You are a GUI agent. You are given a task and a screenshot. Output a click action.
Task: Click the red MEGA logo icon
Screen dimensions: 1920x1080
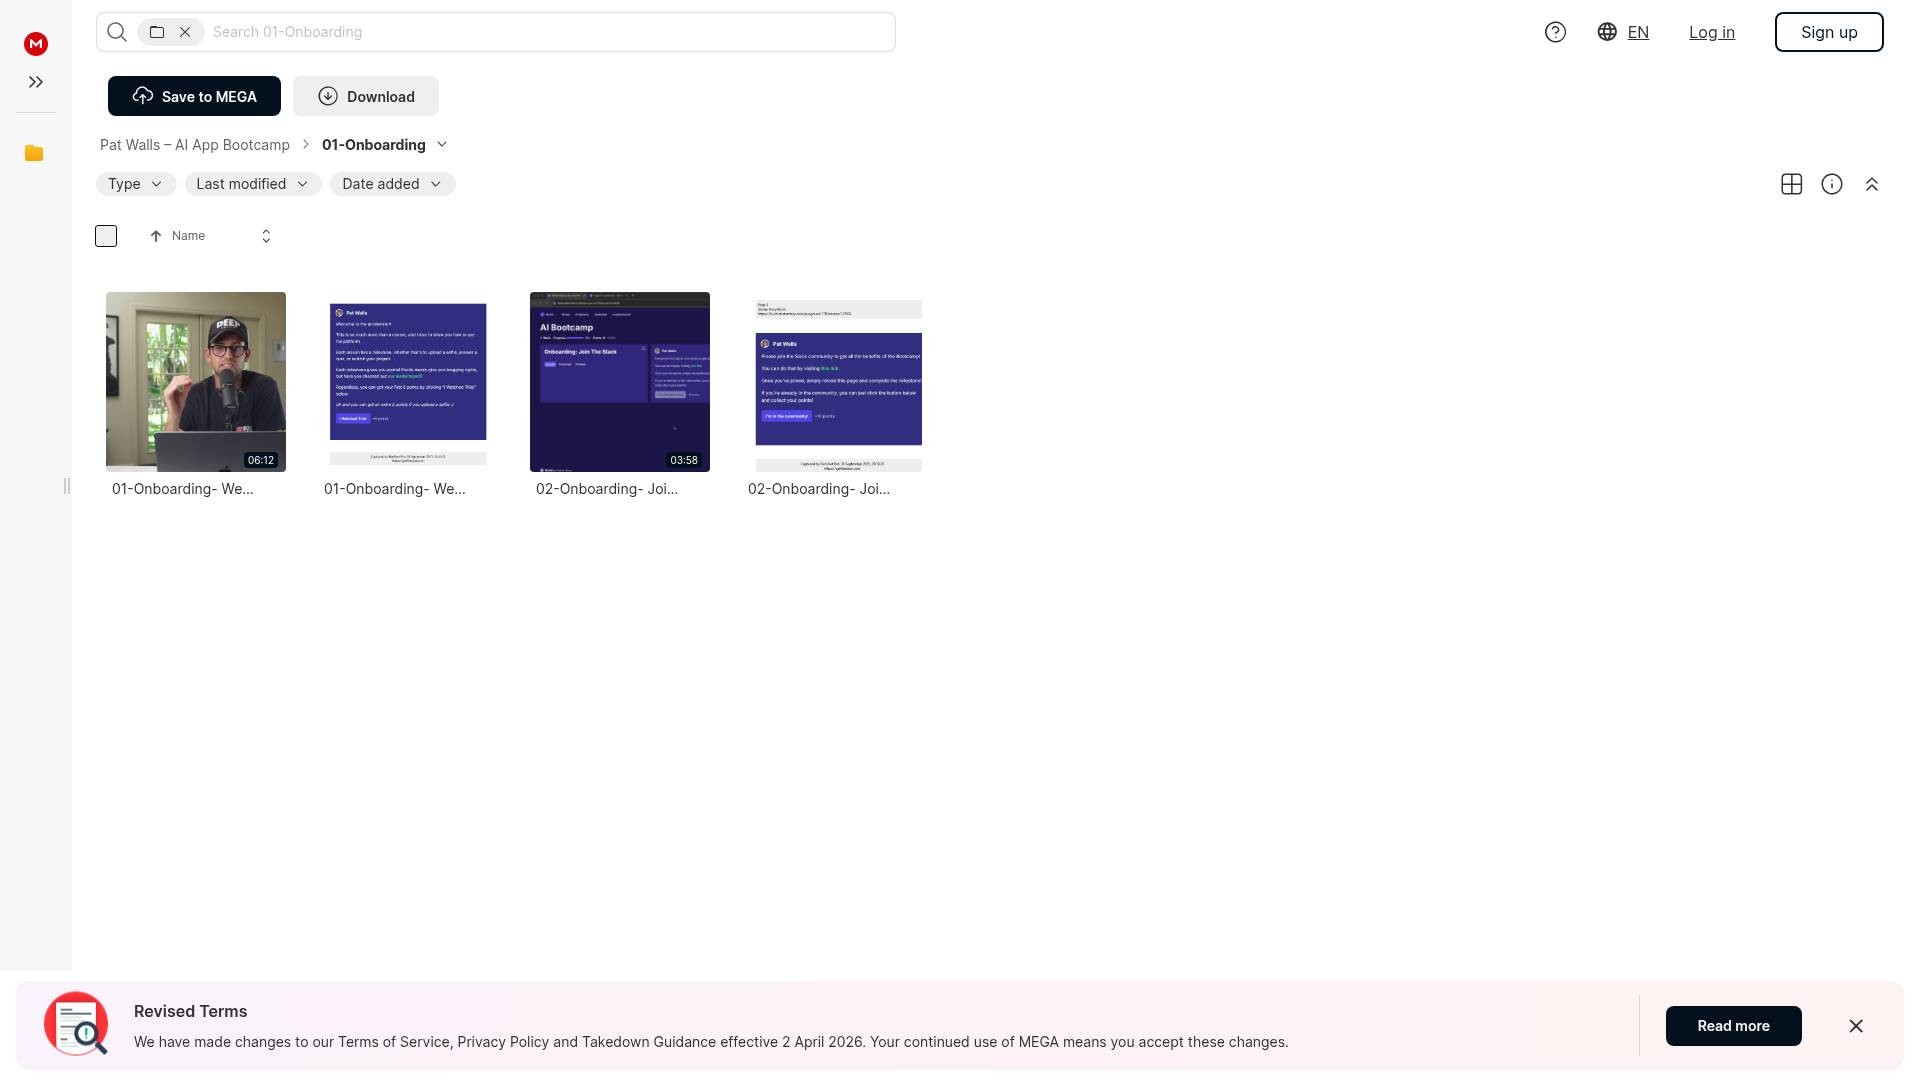36,43
